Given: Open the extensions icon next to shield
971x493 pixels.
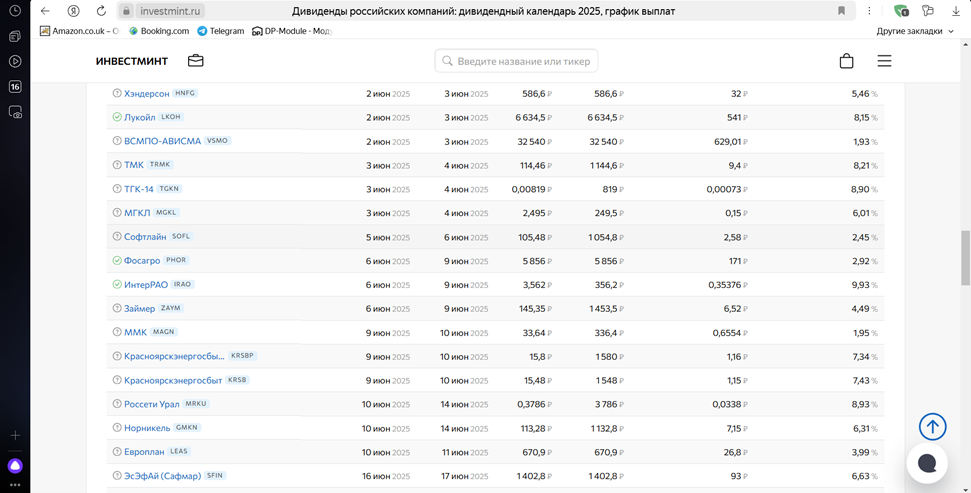Looking at the screenshot, I should coord(927,11).
